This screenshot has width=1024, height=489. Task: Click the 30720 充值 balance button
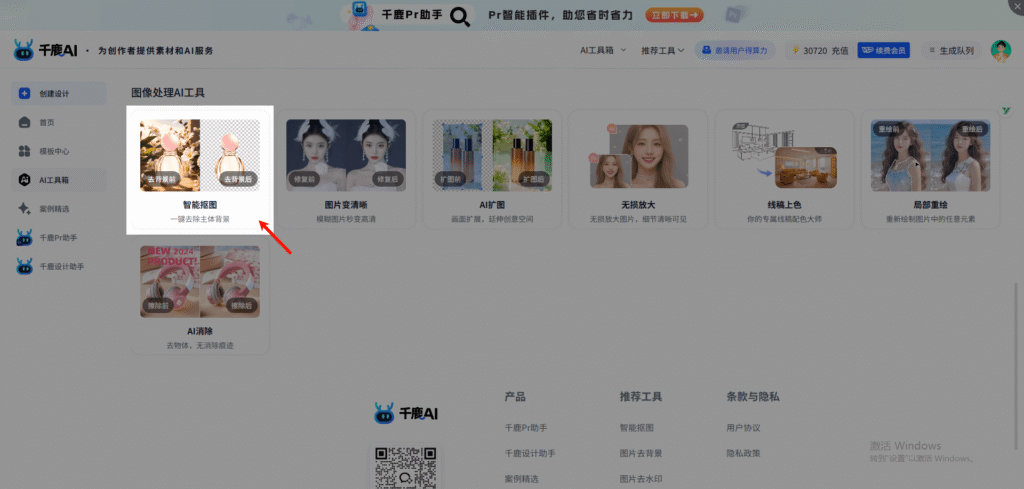(x=820, y=50)
